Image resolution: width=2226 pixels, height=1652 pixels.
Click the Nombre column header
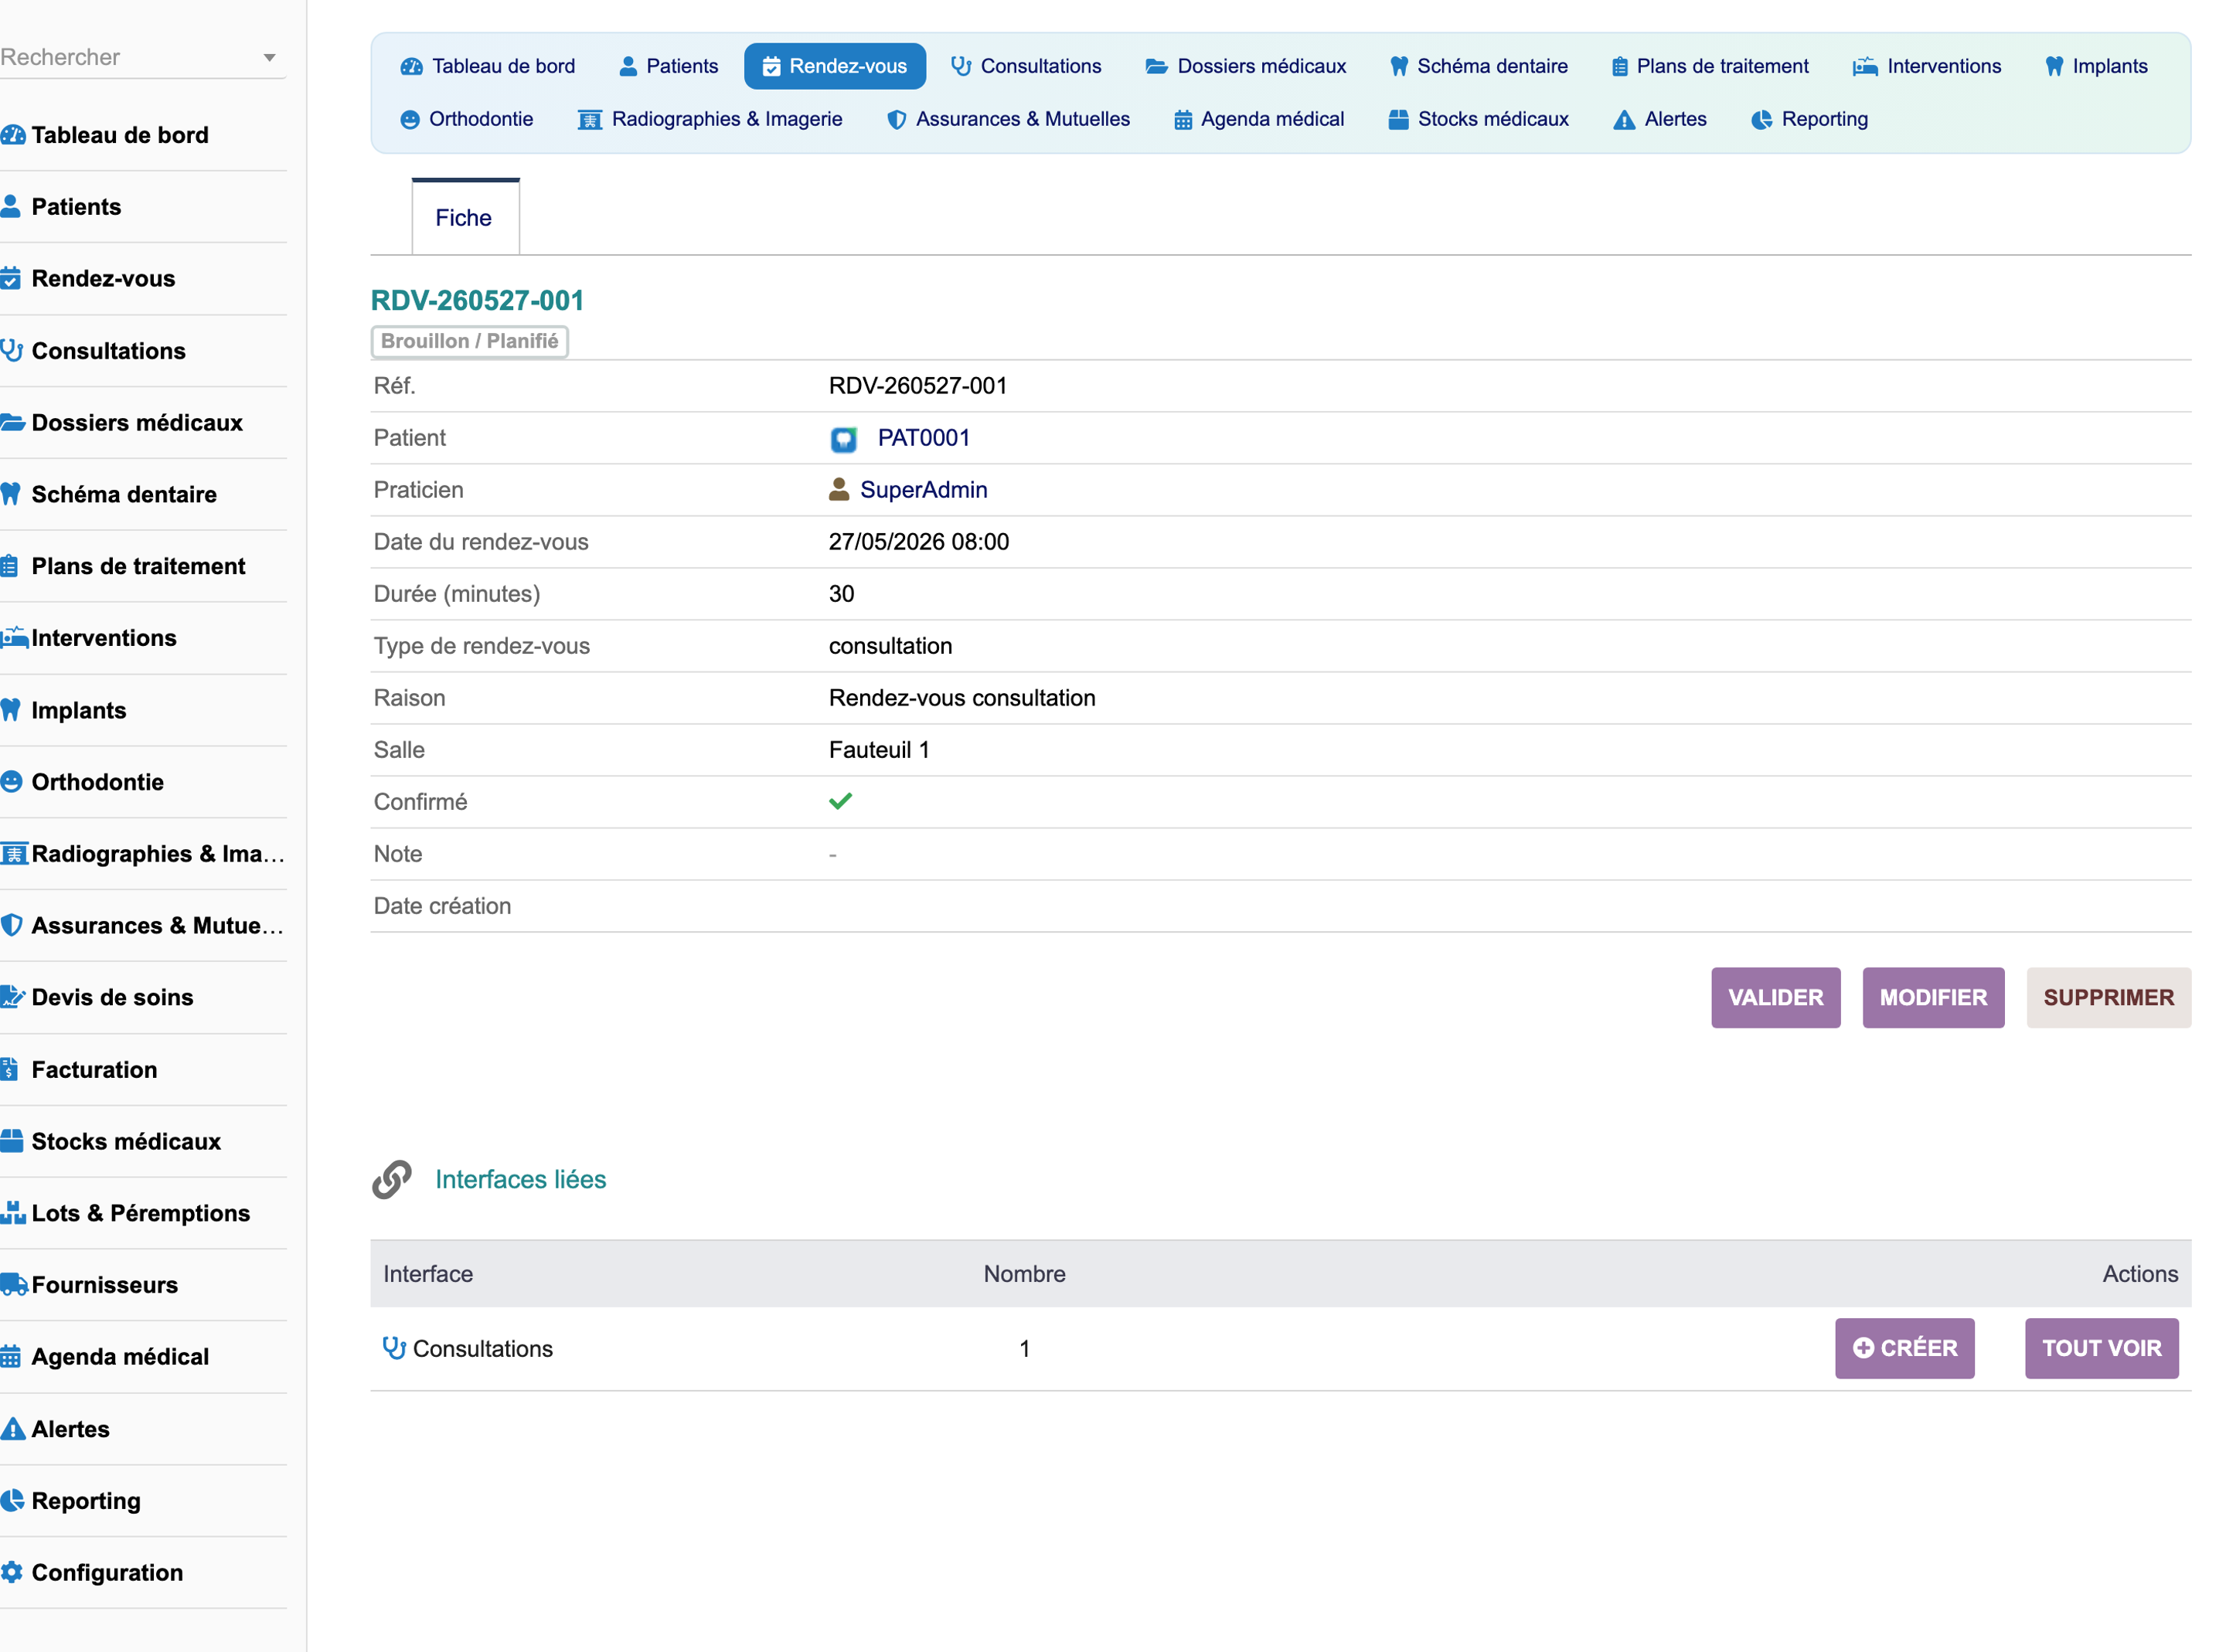tap(1025, 1273)
